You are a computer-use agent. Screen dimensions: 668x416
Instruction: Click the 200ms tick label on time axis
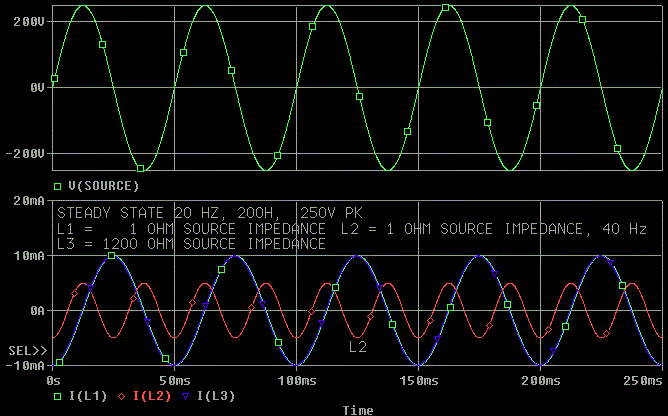click(x=540, y=381)
